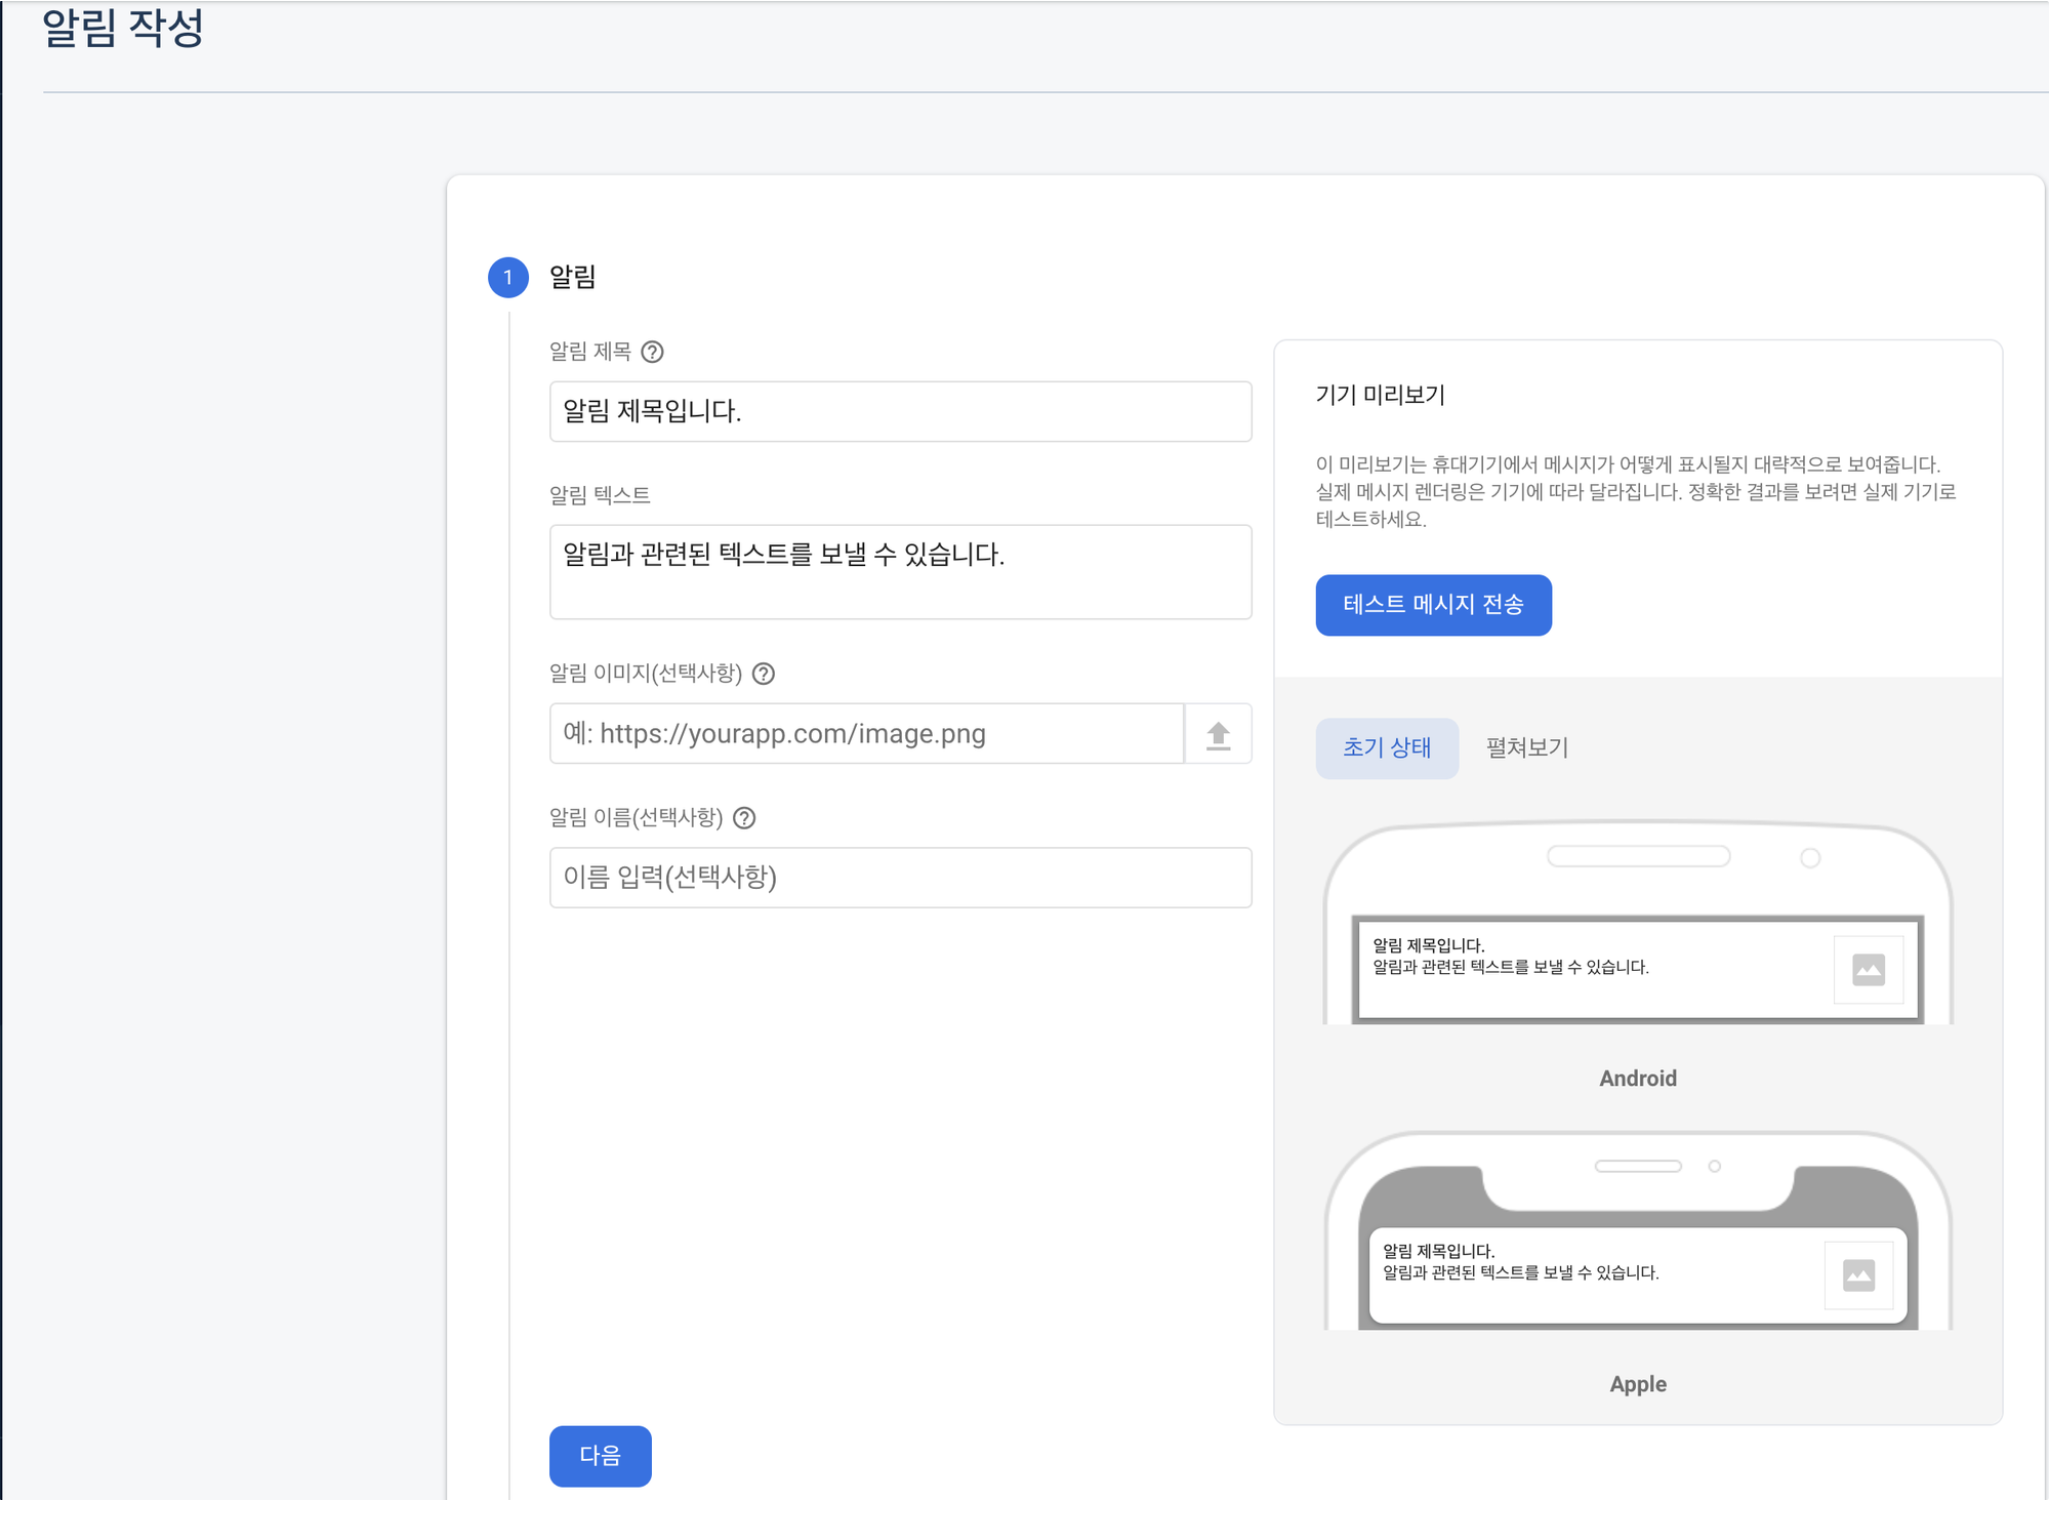Image resolution: width=2050 pixels, height=1514 pixels.
Task: Focus the 알림 제목 input field
Action: tap(900, 411)
